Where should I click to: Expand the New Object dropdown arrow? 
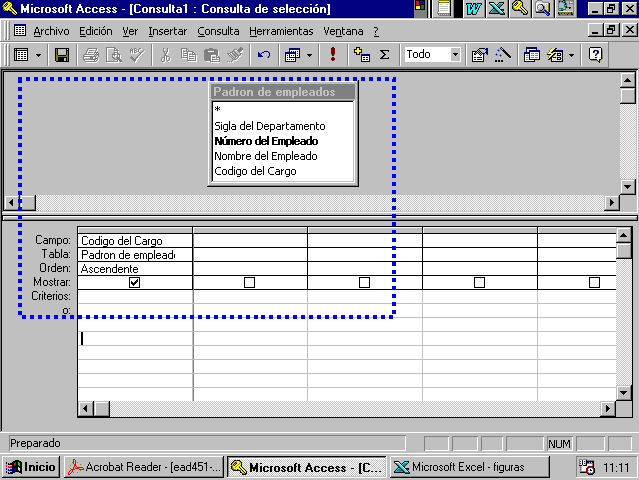pyautogui.click(x=571, y=55)
